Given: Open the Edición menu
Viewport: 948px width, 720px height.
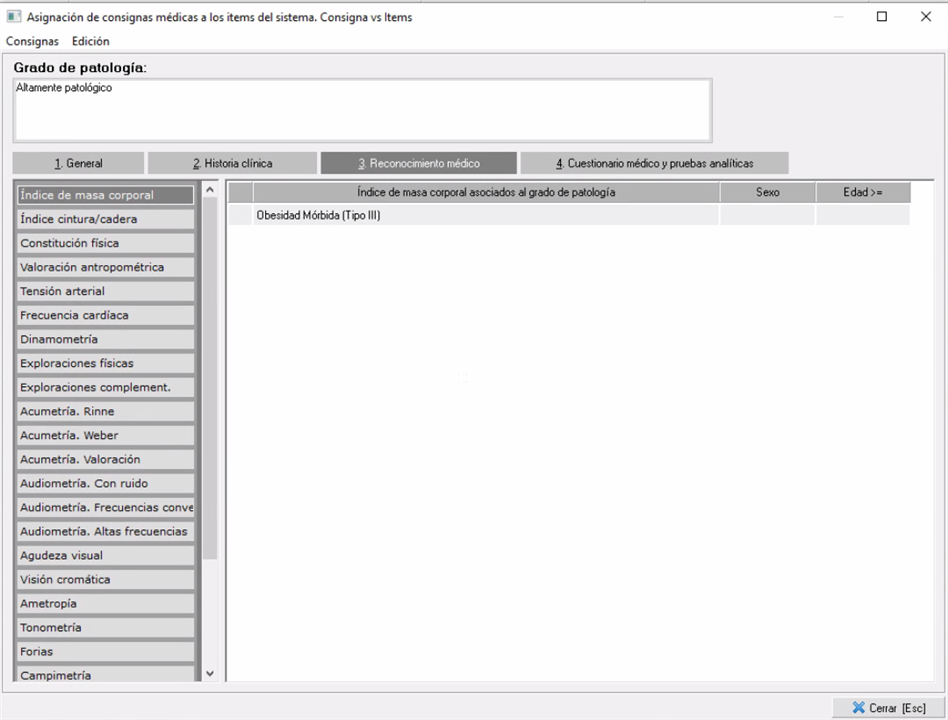Looking at the screenshot, I should pos(90,41).
